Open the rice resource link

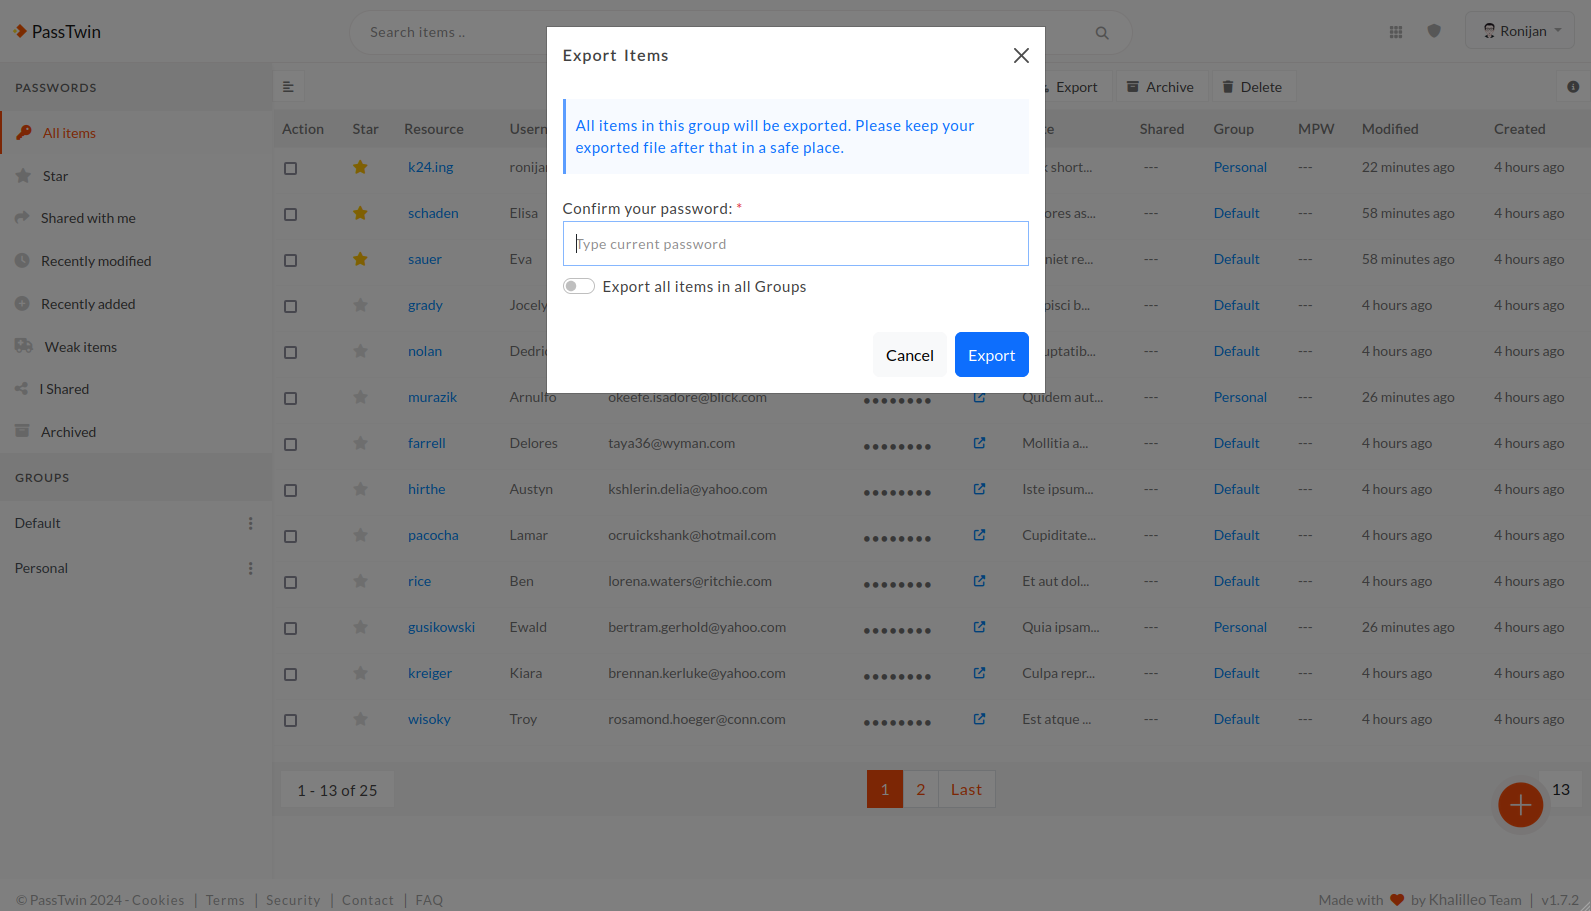click(419, 581)
